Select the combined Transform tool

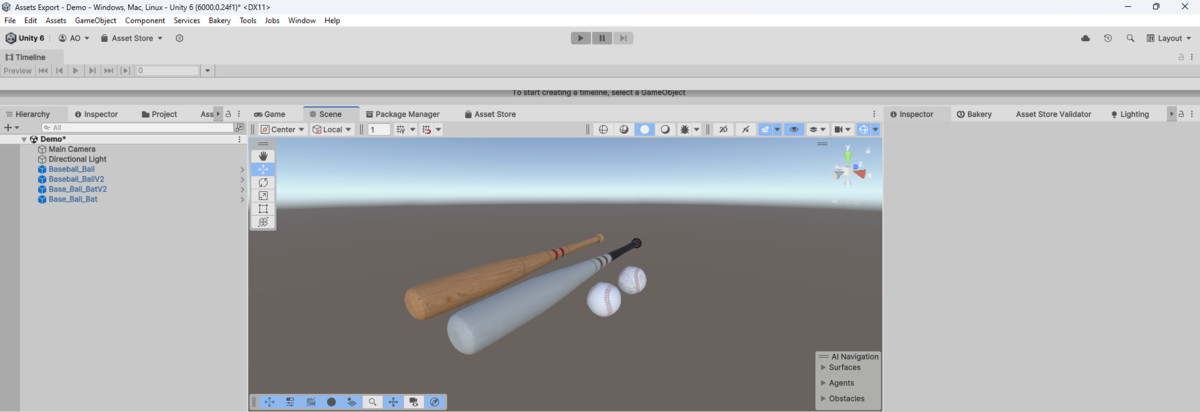pyautogui.click(x=263, y=222)
